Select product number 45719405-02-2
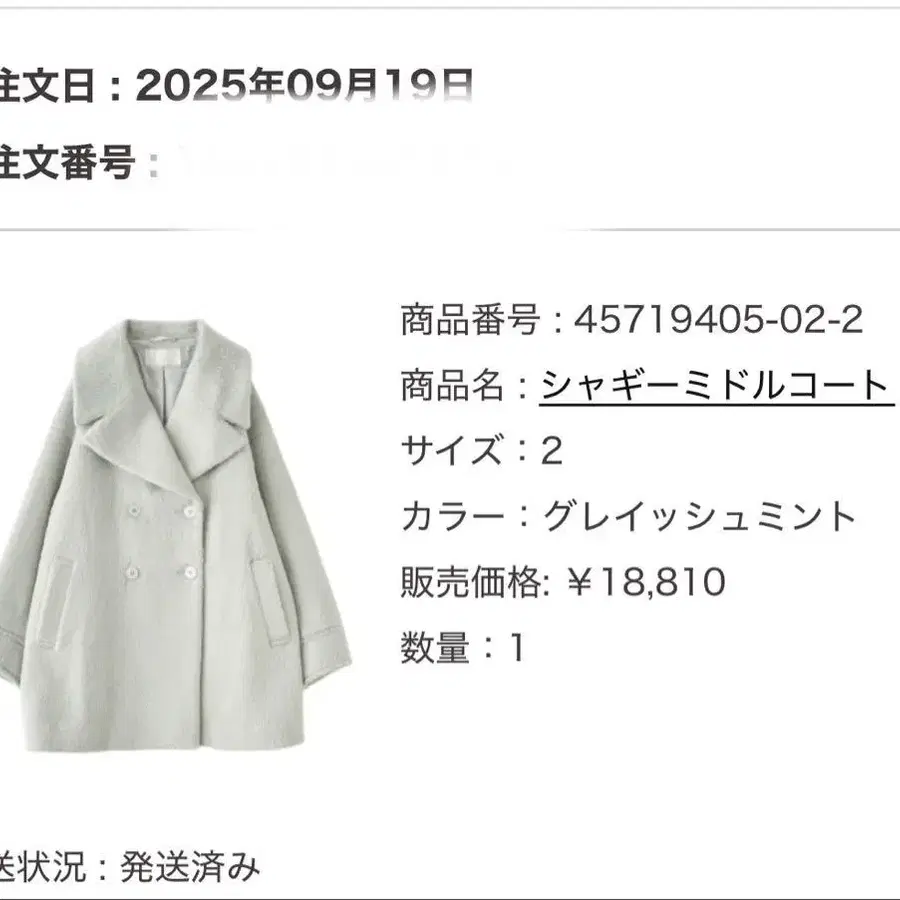 click(719, 319)
